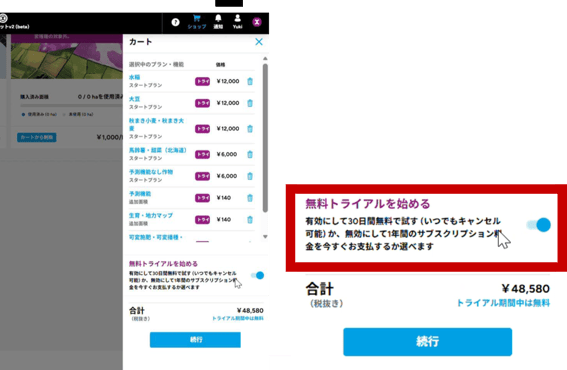
Task: Toggle the free trial switch in enlarged view
Action: tap(539, 225)
